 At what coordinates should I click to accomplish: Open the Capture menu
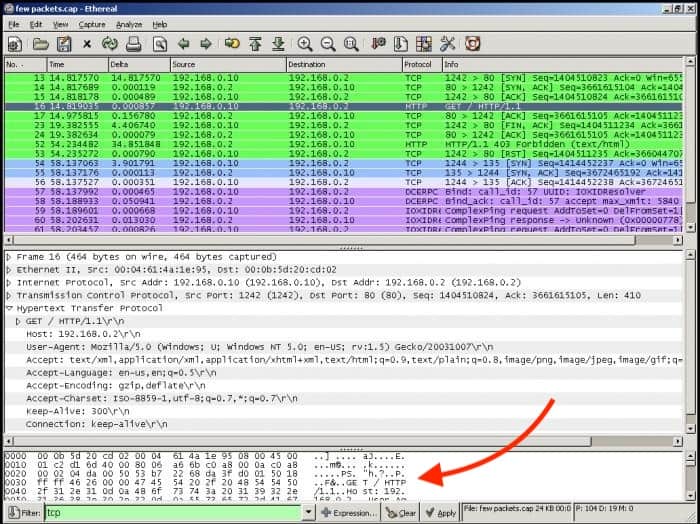(92, 25)
